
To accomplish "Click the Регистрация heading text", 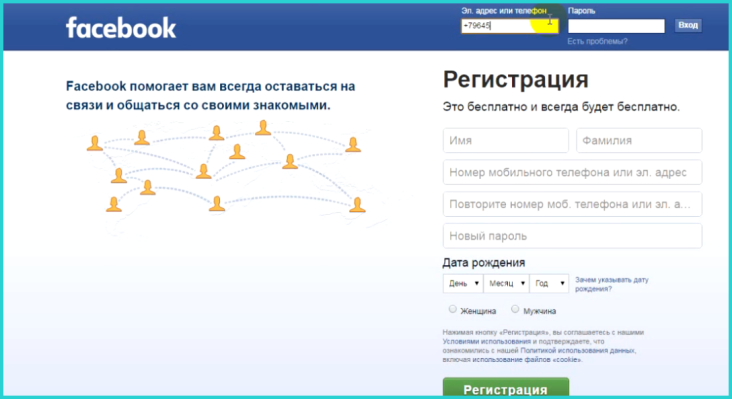I will pyautogui.click(x=515, y=80).
